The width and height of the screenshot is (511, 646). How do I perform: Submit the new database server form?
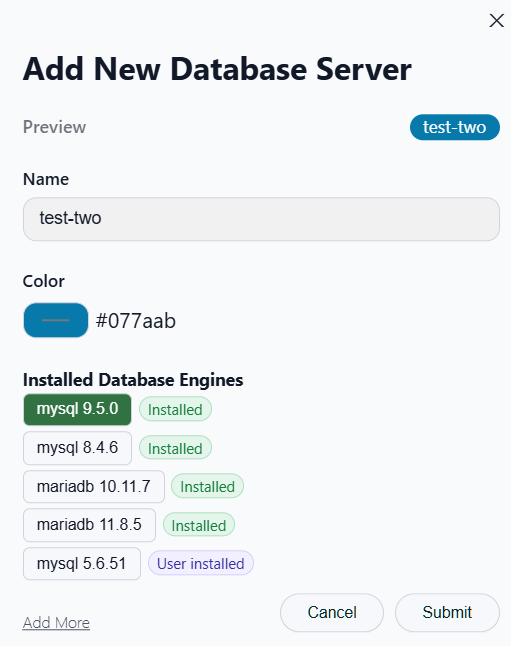coord(447,613)
